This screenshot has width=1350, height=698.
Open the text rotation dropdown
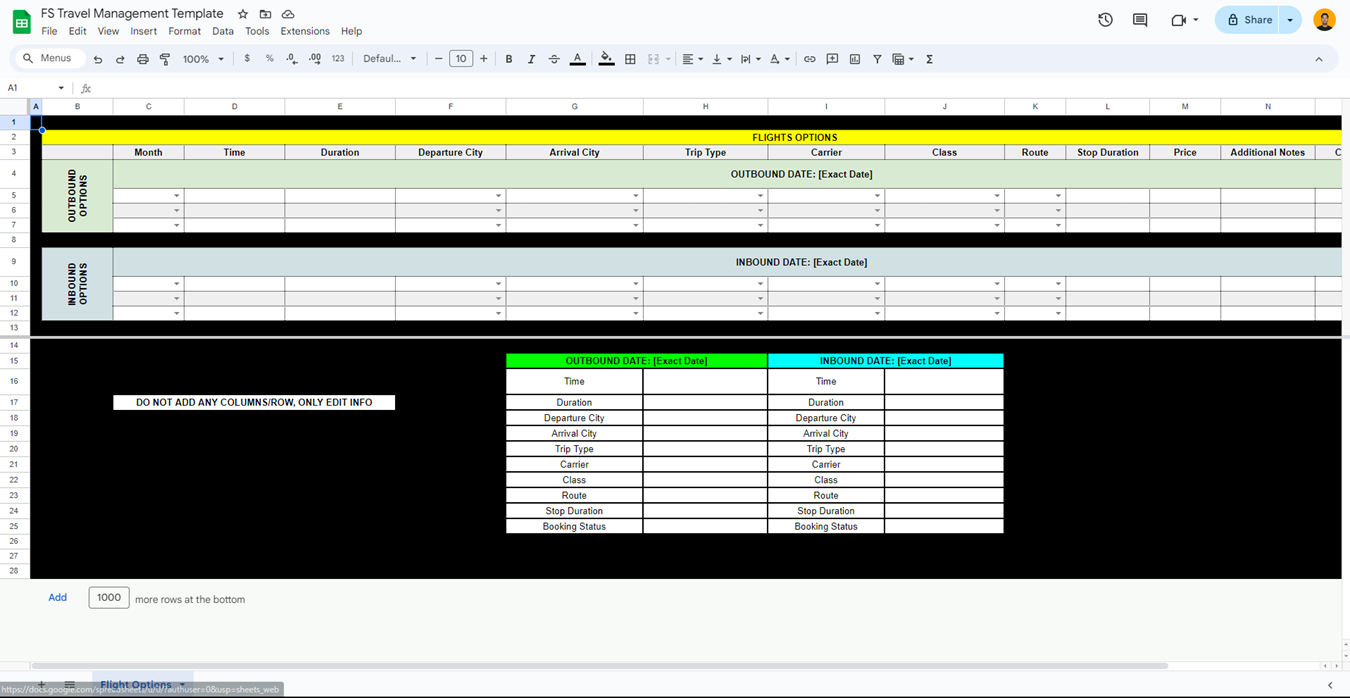(779, 59)
